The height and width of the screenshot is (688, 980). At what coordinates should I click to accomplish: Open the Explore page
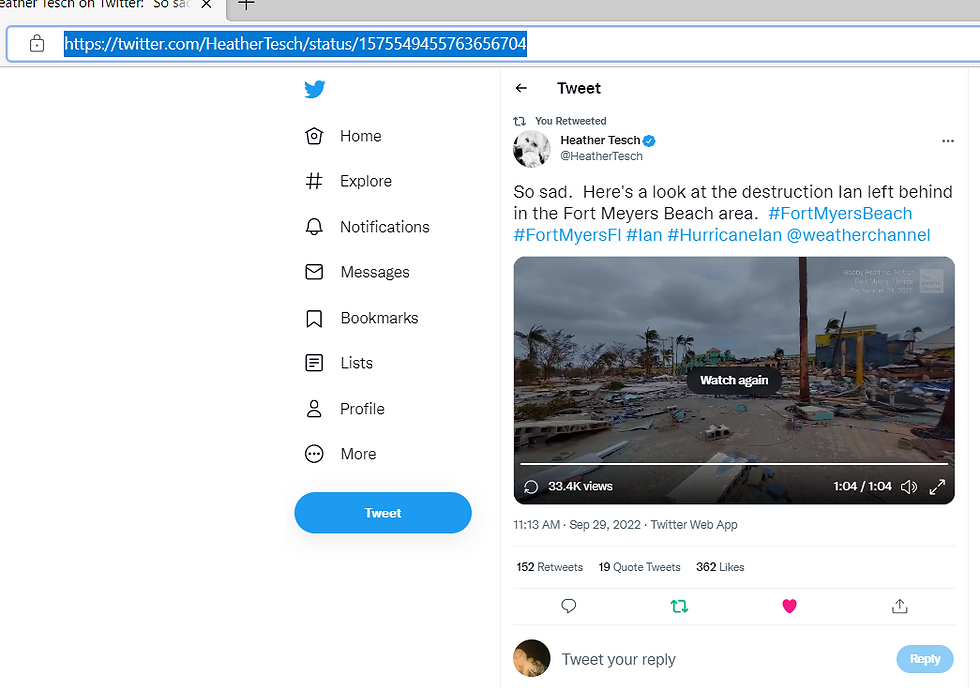point(348,181)
